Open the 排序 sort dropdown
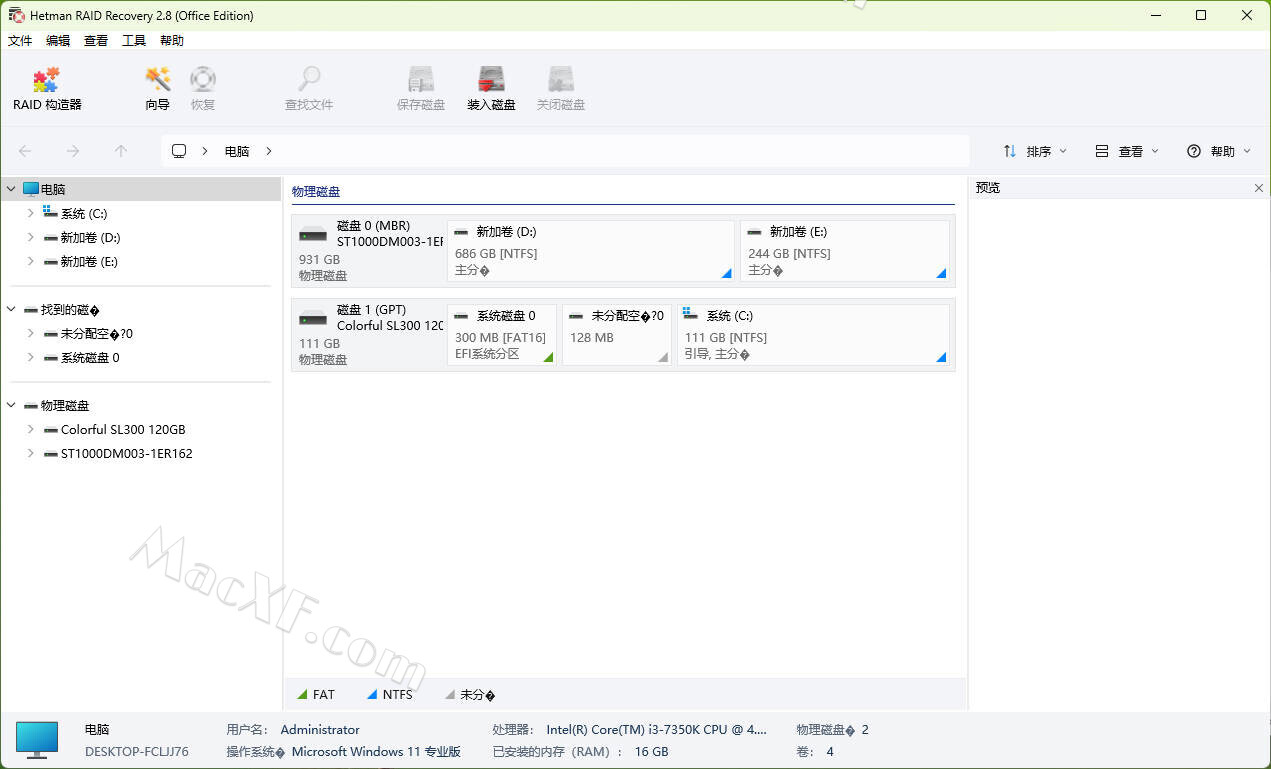The height and width of the screenshot is (769, 1271). click(x=1035, y=151)
